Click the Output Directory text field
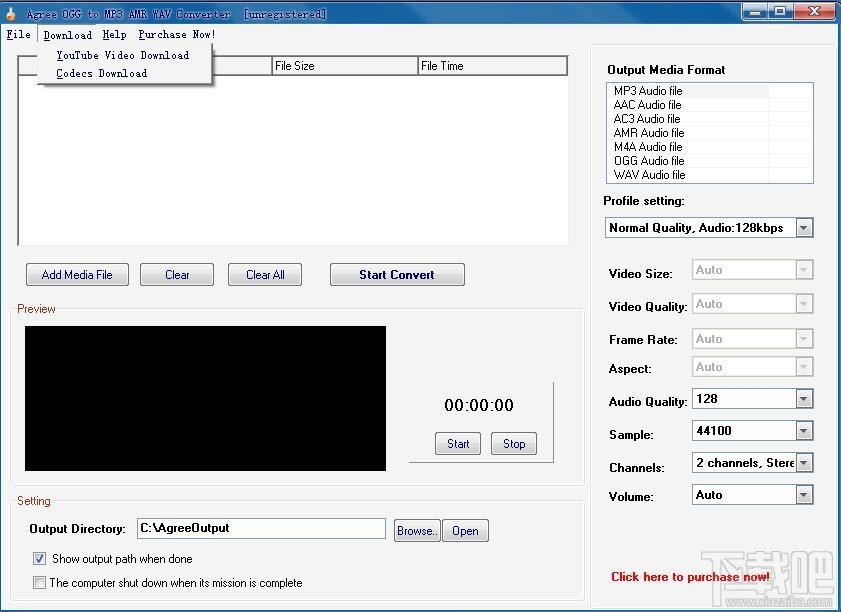Screen dimensions: 841x612 click(x=261, y=528)
